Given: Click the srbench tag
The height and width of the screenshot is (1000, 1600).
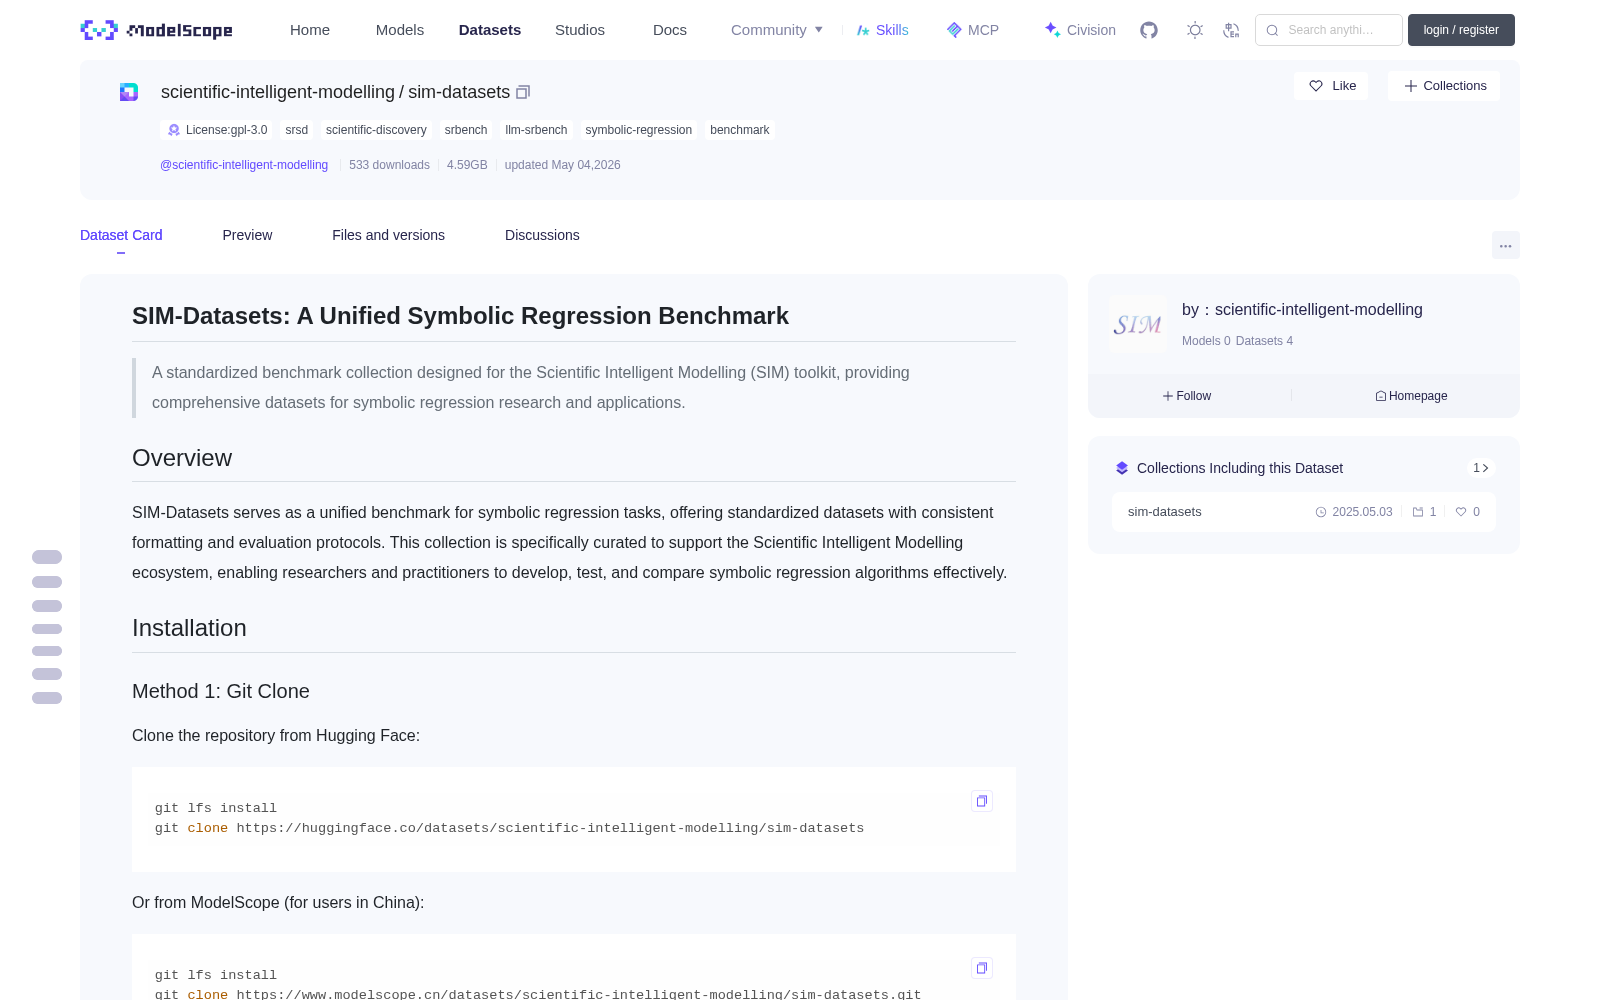Looking at the screenshot, I should coord(466,130).
